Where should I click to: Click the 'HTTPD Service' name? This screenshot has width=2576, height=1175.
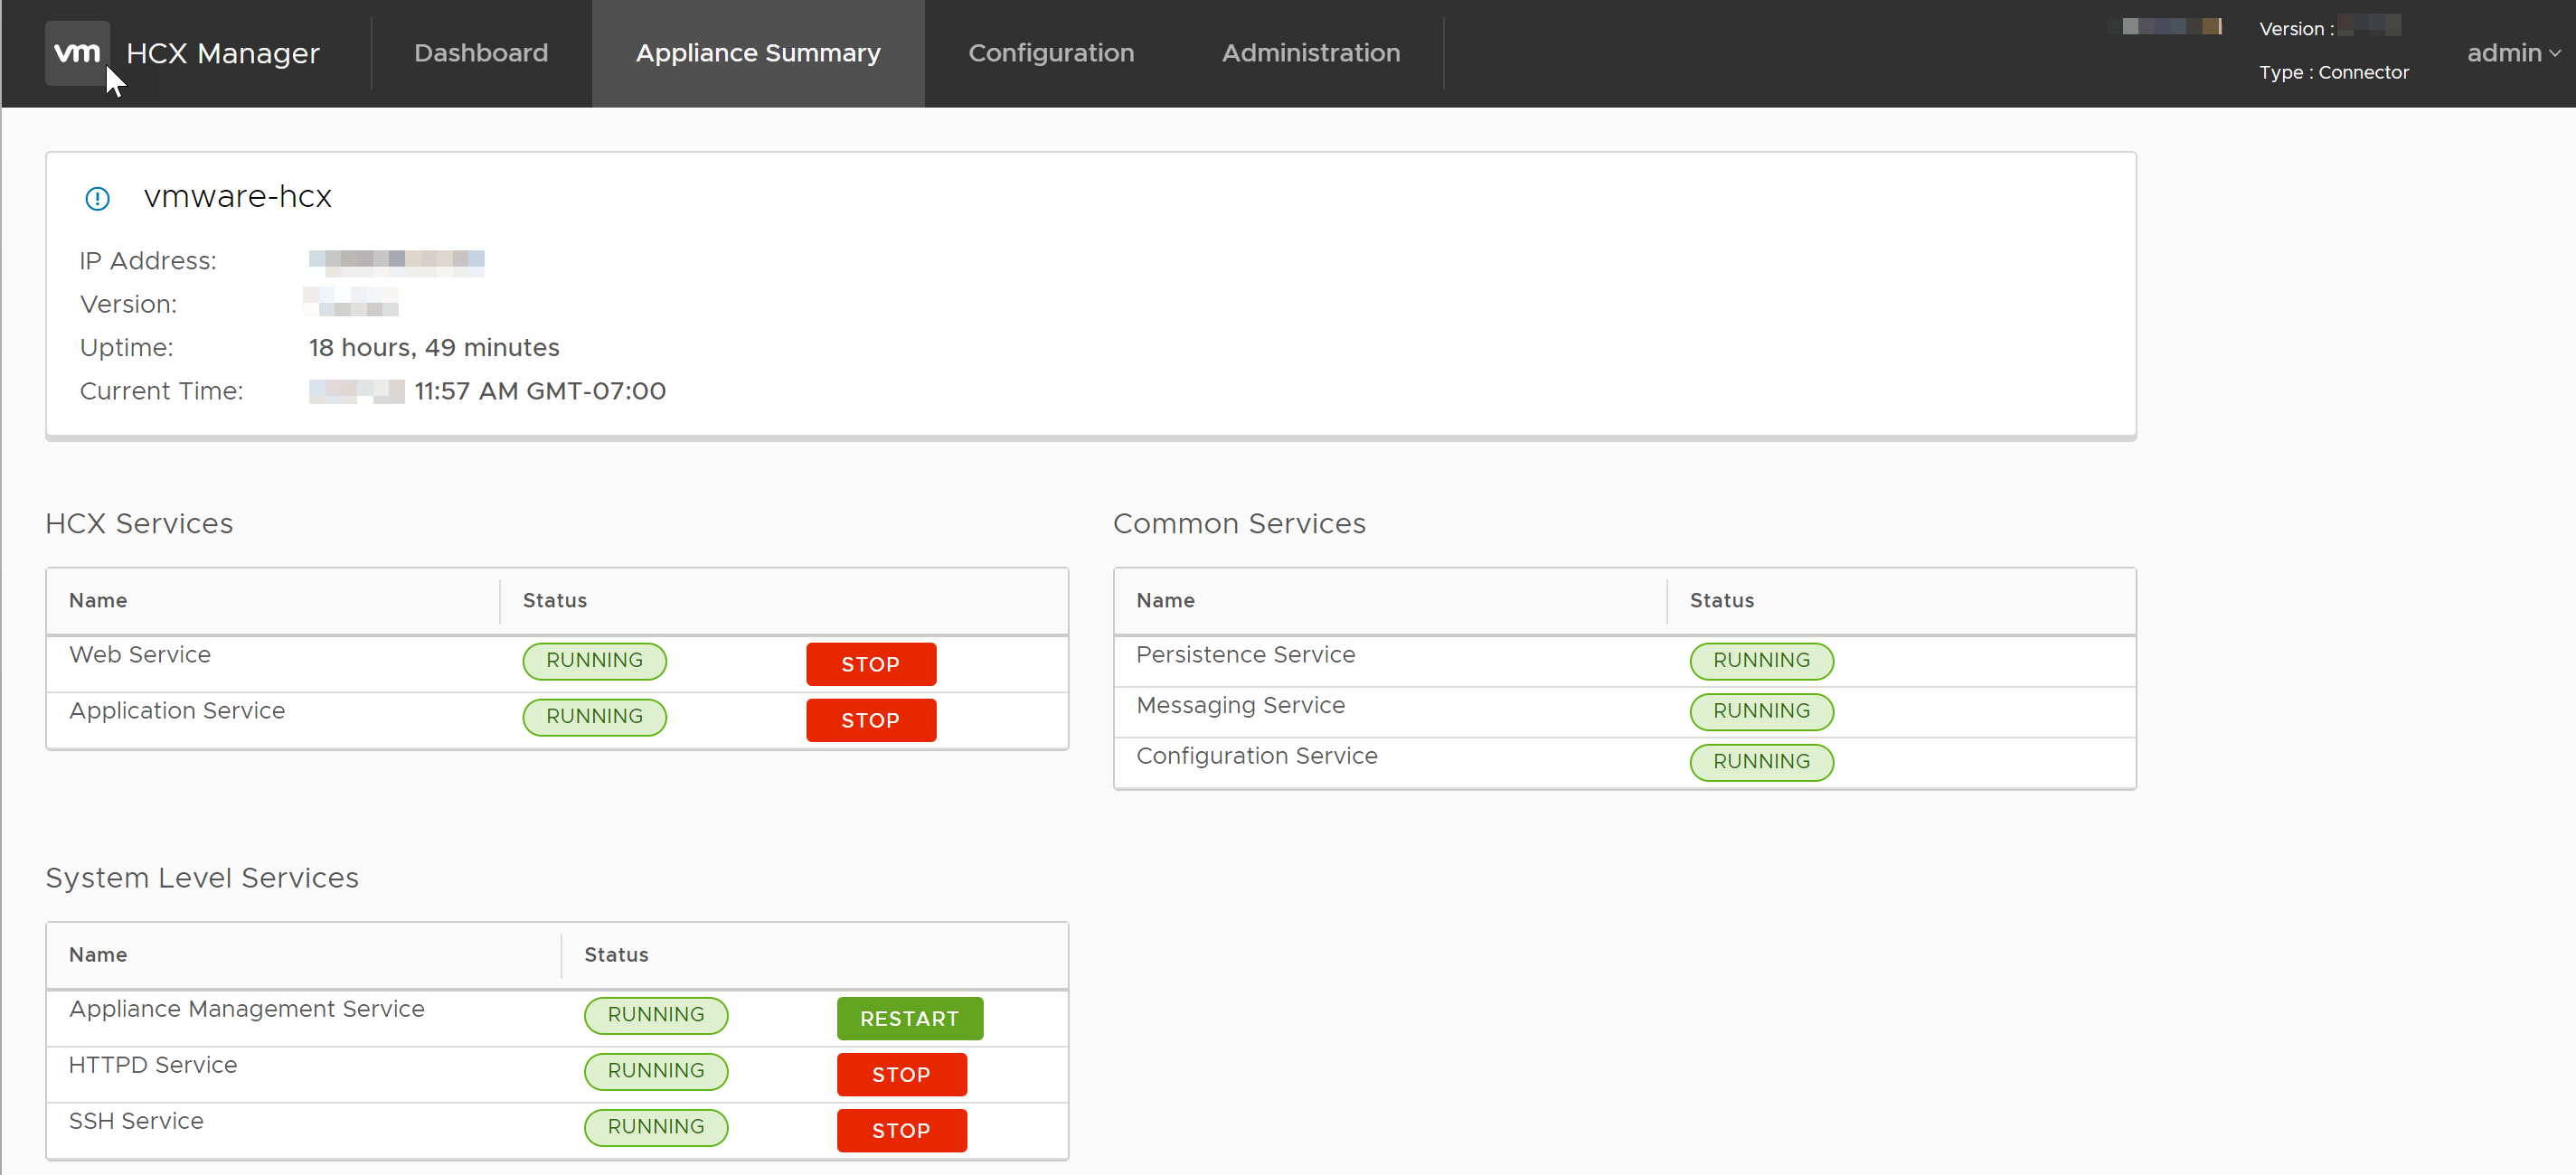tap(153, 1065)
